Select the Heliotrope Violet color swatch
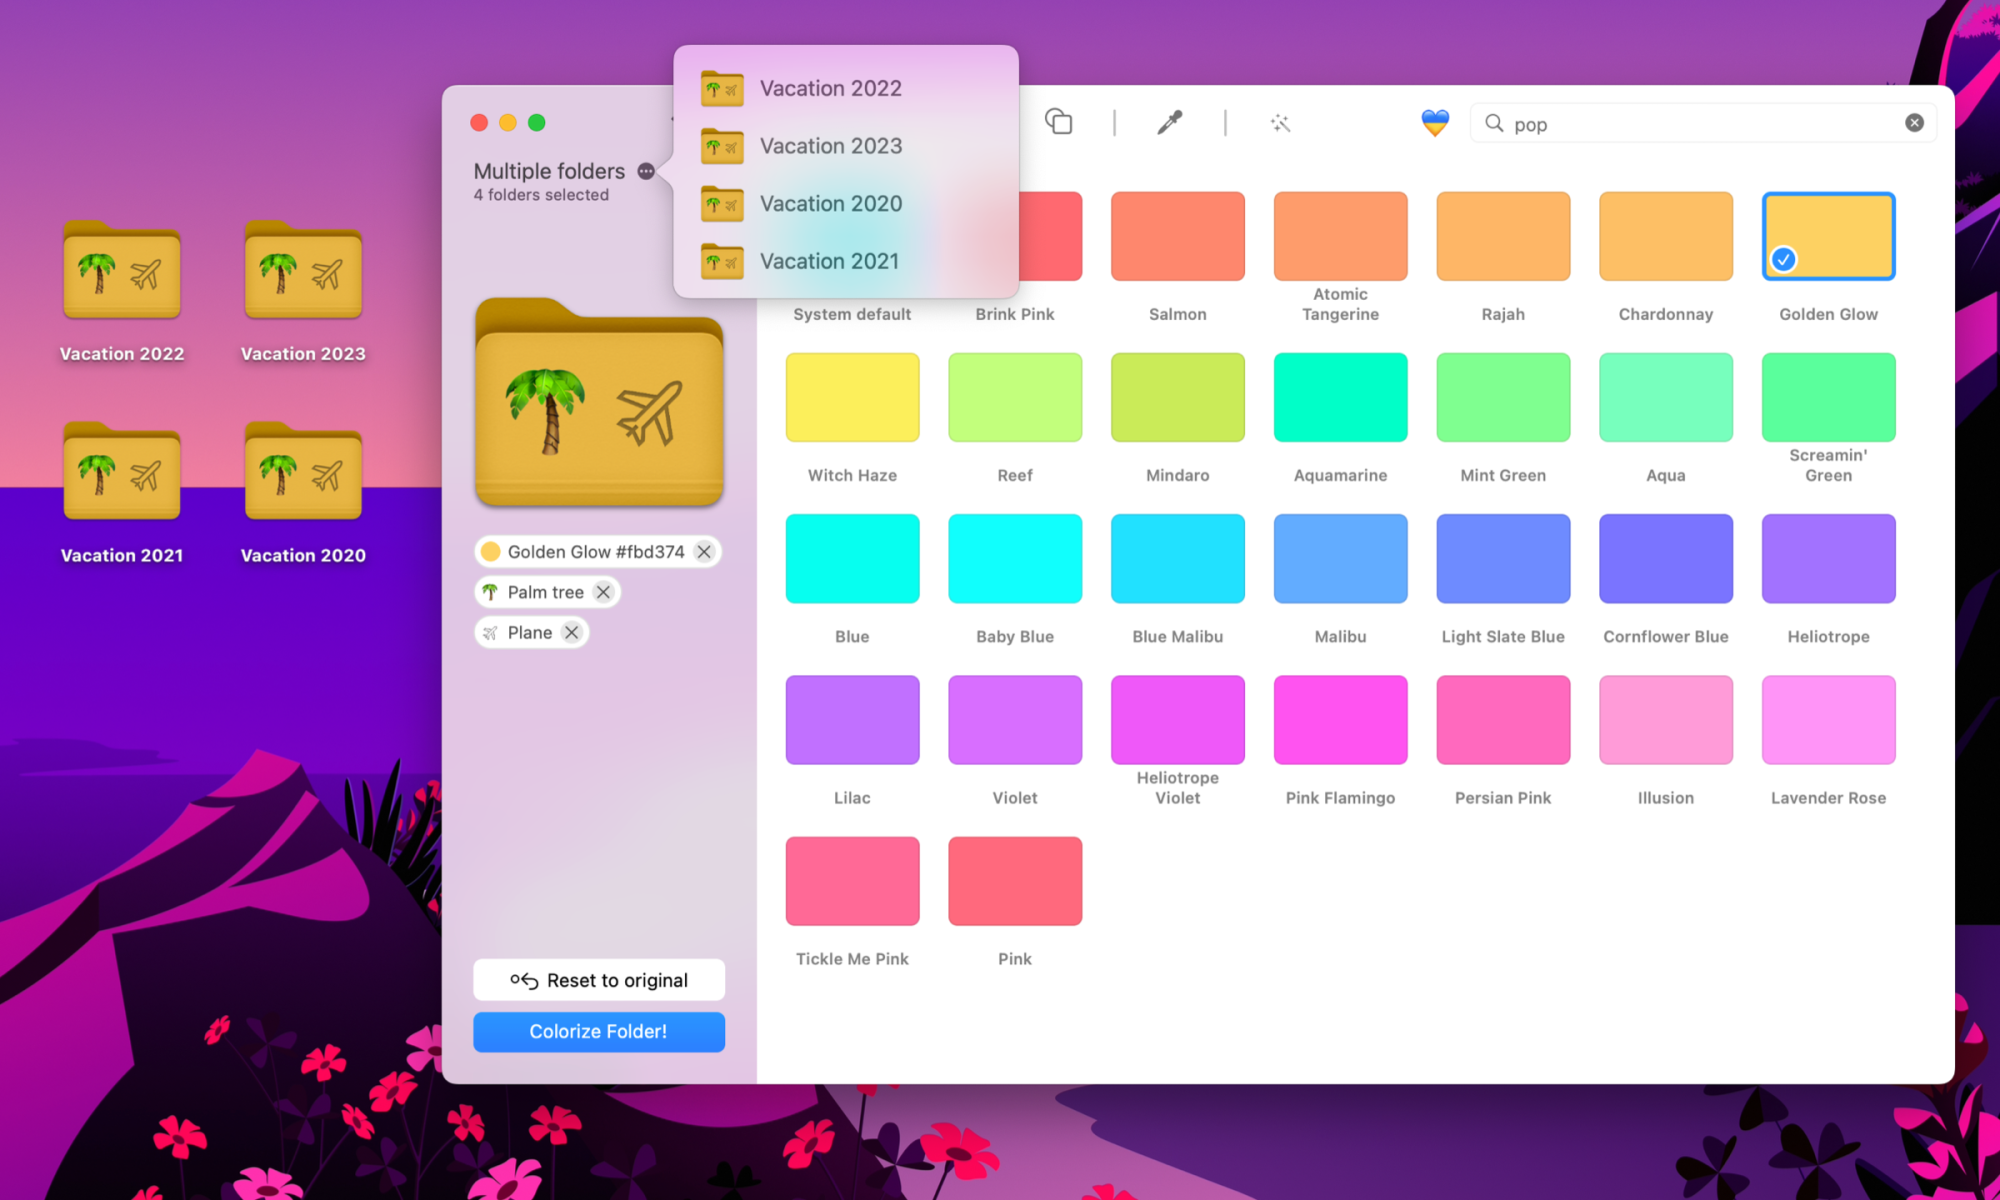Image resolution: width=2000 pixels, height=1200 pixels. pos(1177,720)
